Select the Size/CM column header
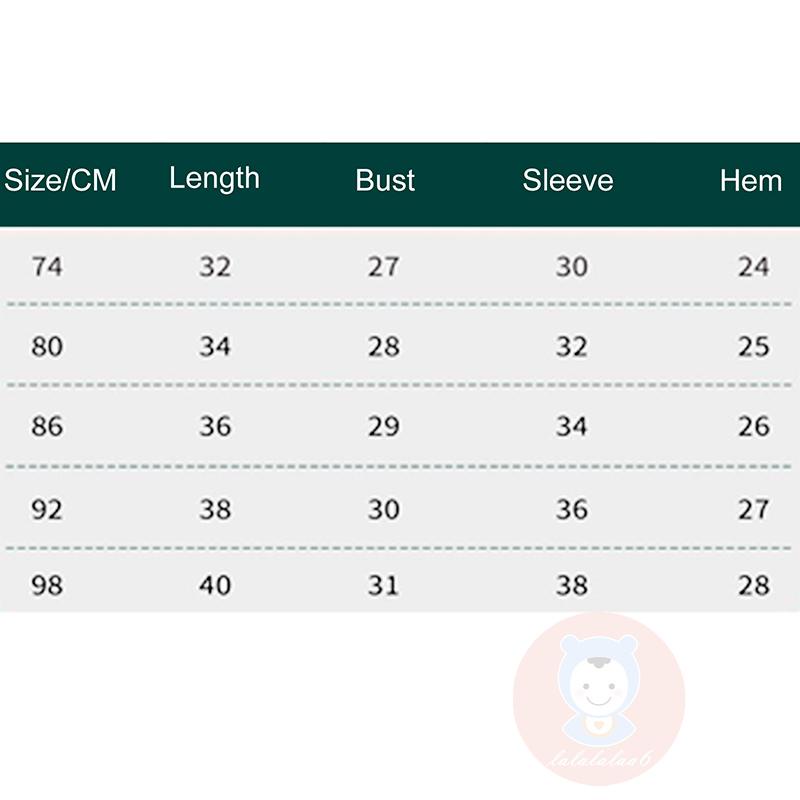The width and height of the screenshot is (800, 800). click(x=60, y=181)
